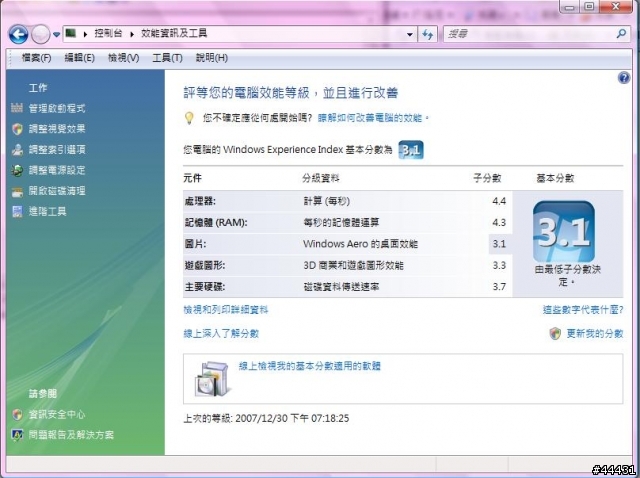
Task: Click the 管理啟動程式 sidebar icon
Action: 17,108
